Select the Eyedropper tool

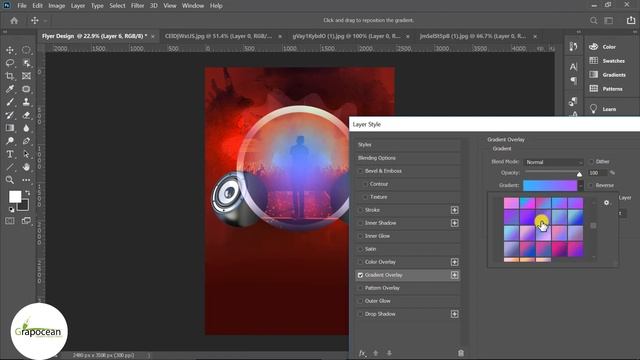tap(10, 89)
